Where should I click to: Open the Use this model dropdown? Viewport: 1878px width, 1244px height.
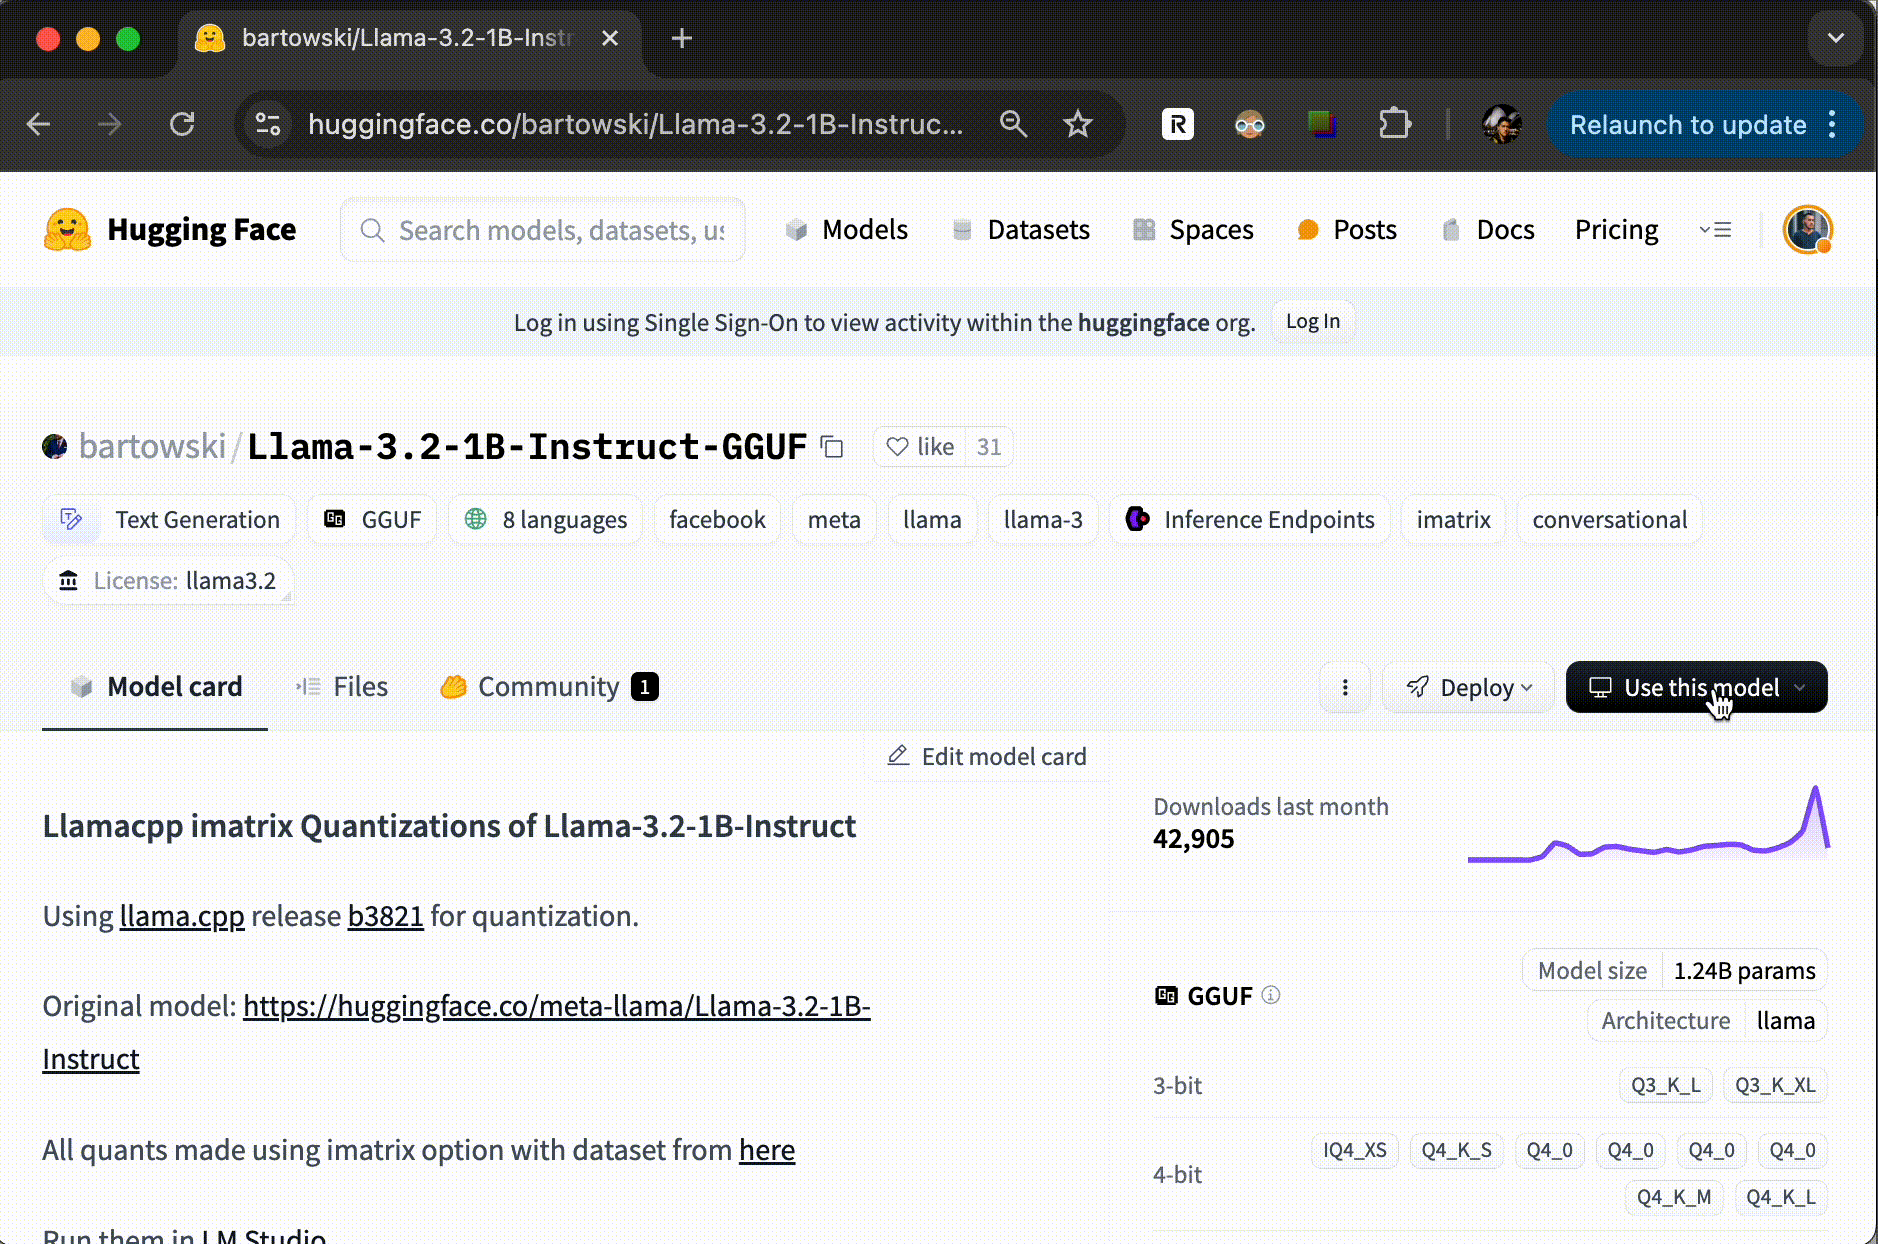pyautogui.click(x=1696, y=687)
